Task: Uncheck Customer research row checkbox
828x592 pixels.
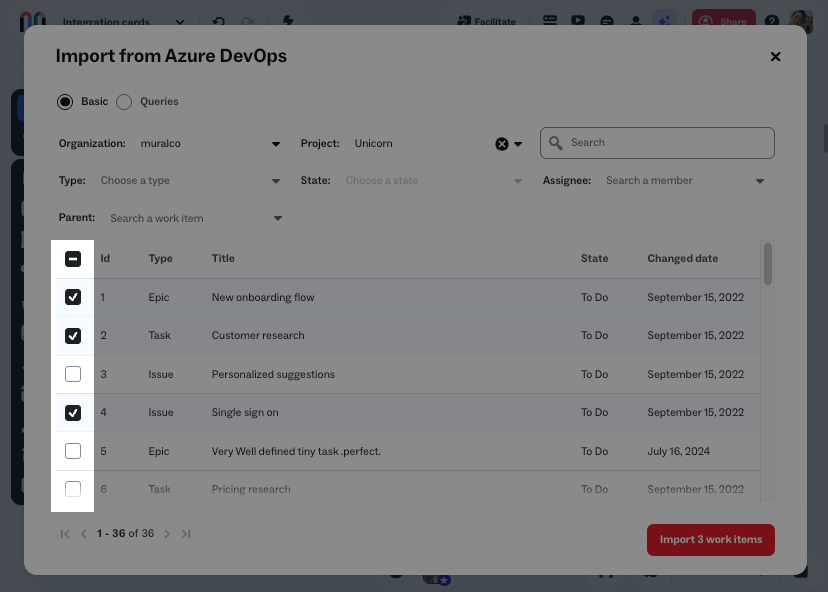Action: tap(73, 336)
